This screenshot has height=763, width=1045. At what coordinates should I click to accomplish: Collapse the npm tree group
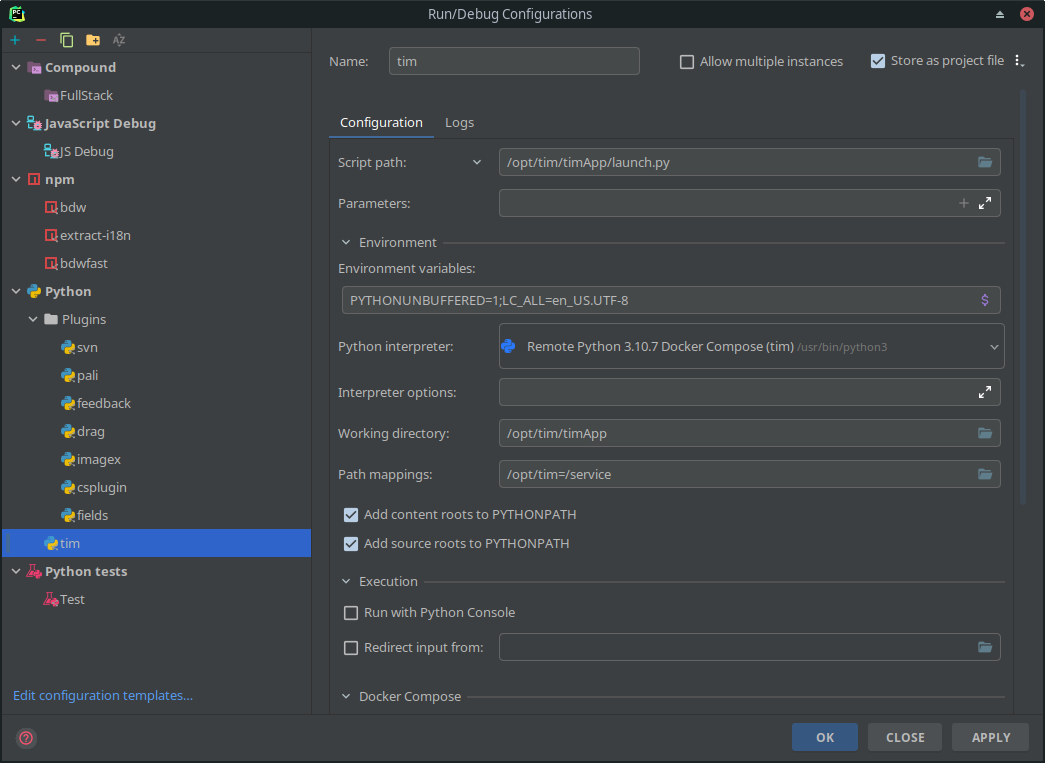16,179
